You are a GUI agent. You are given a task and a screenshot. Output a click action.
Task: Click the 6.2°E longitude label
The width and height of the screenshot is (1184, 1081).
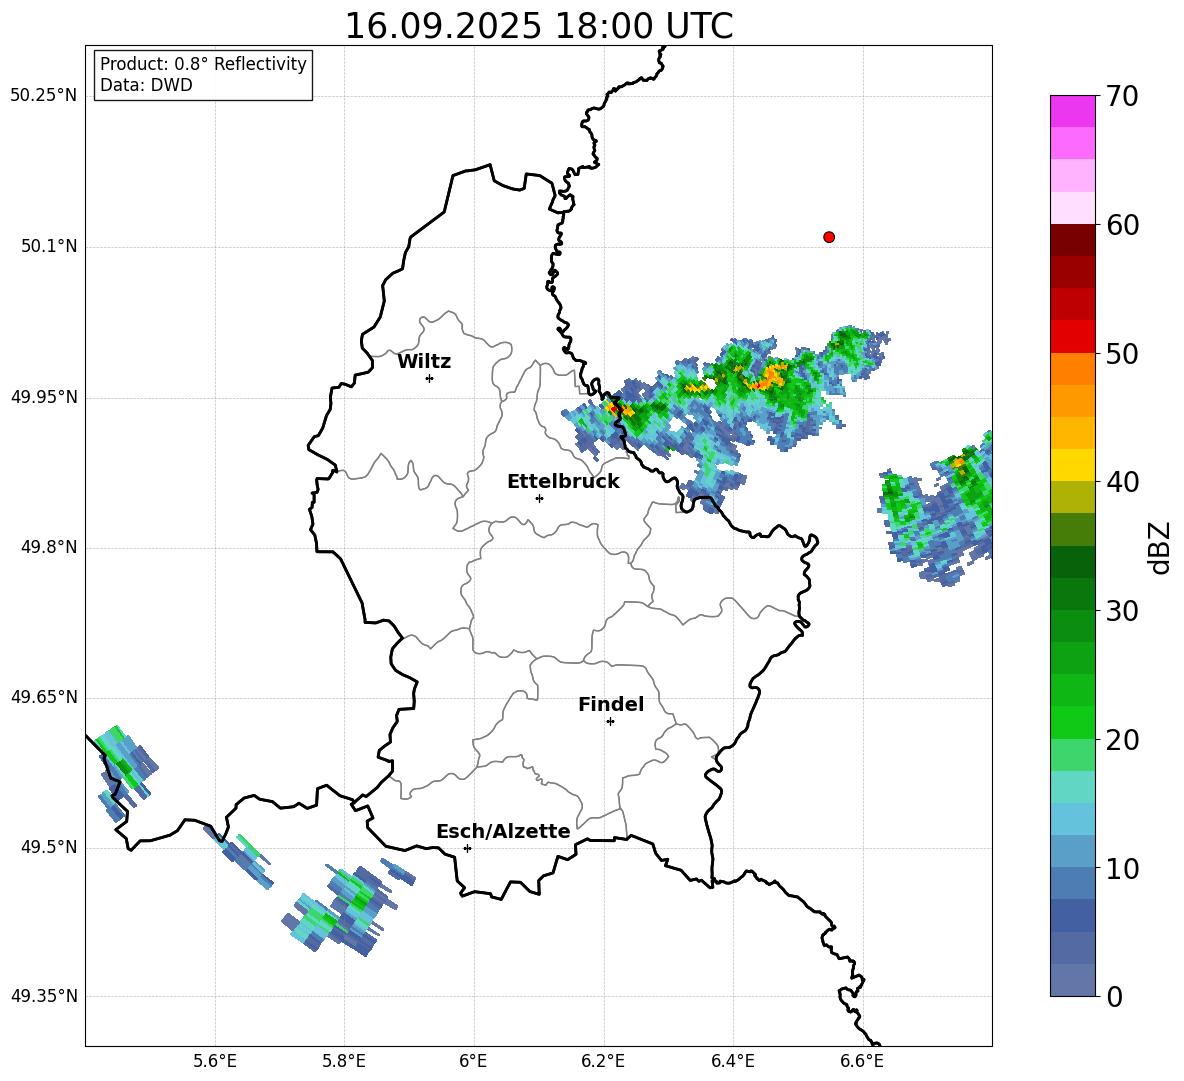(603, 1061)
